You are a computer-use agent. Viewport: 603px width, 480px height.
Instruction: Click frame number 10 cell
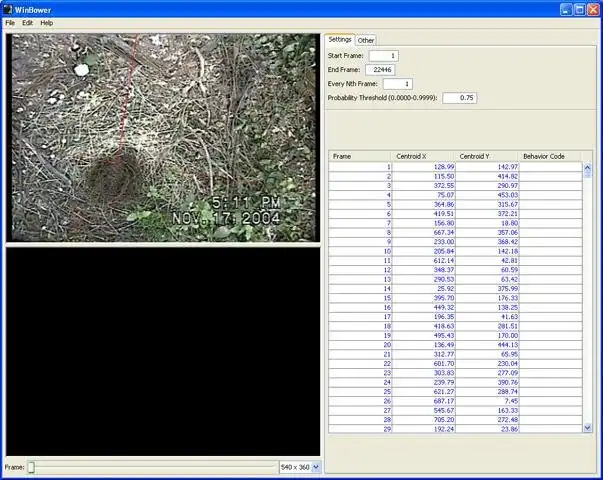(x=360, y=251)
